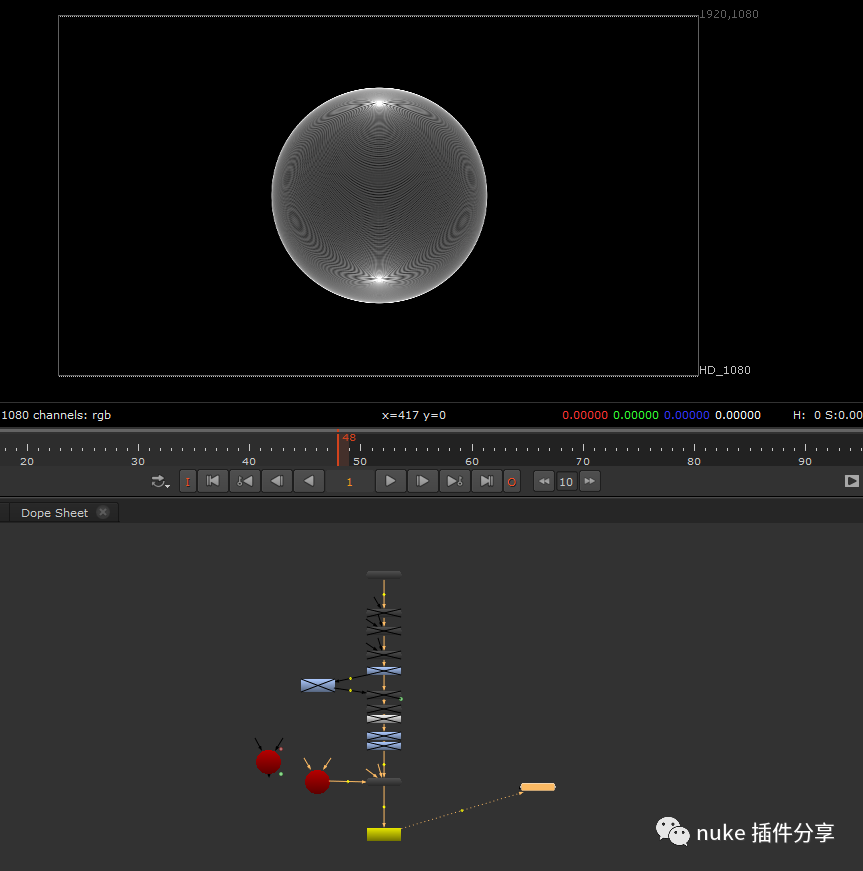Step to the previous keyframe
Image resolution: width=863 pixels, height=871 pixels.
click(244, 481)
